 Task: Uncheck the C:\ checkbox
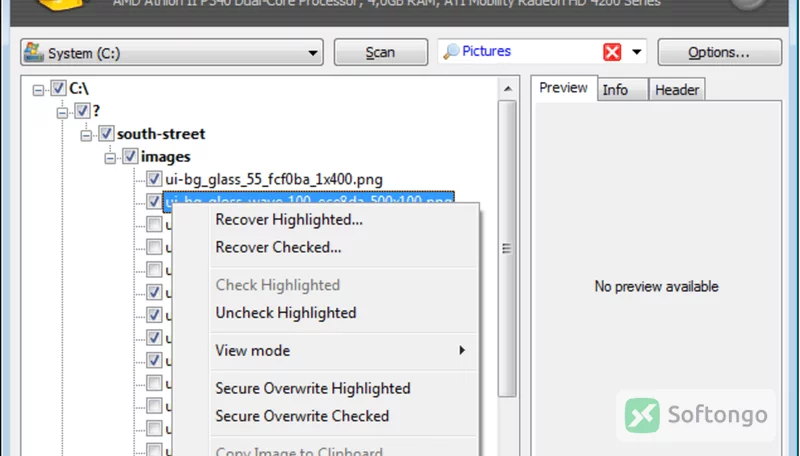(58, 88)
